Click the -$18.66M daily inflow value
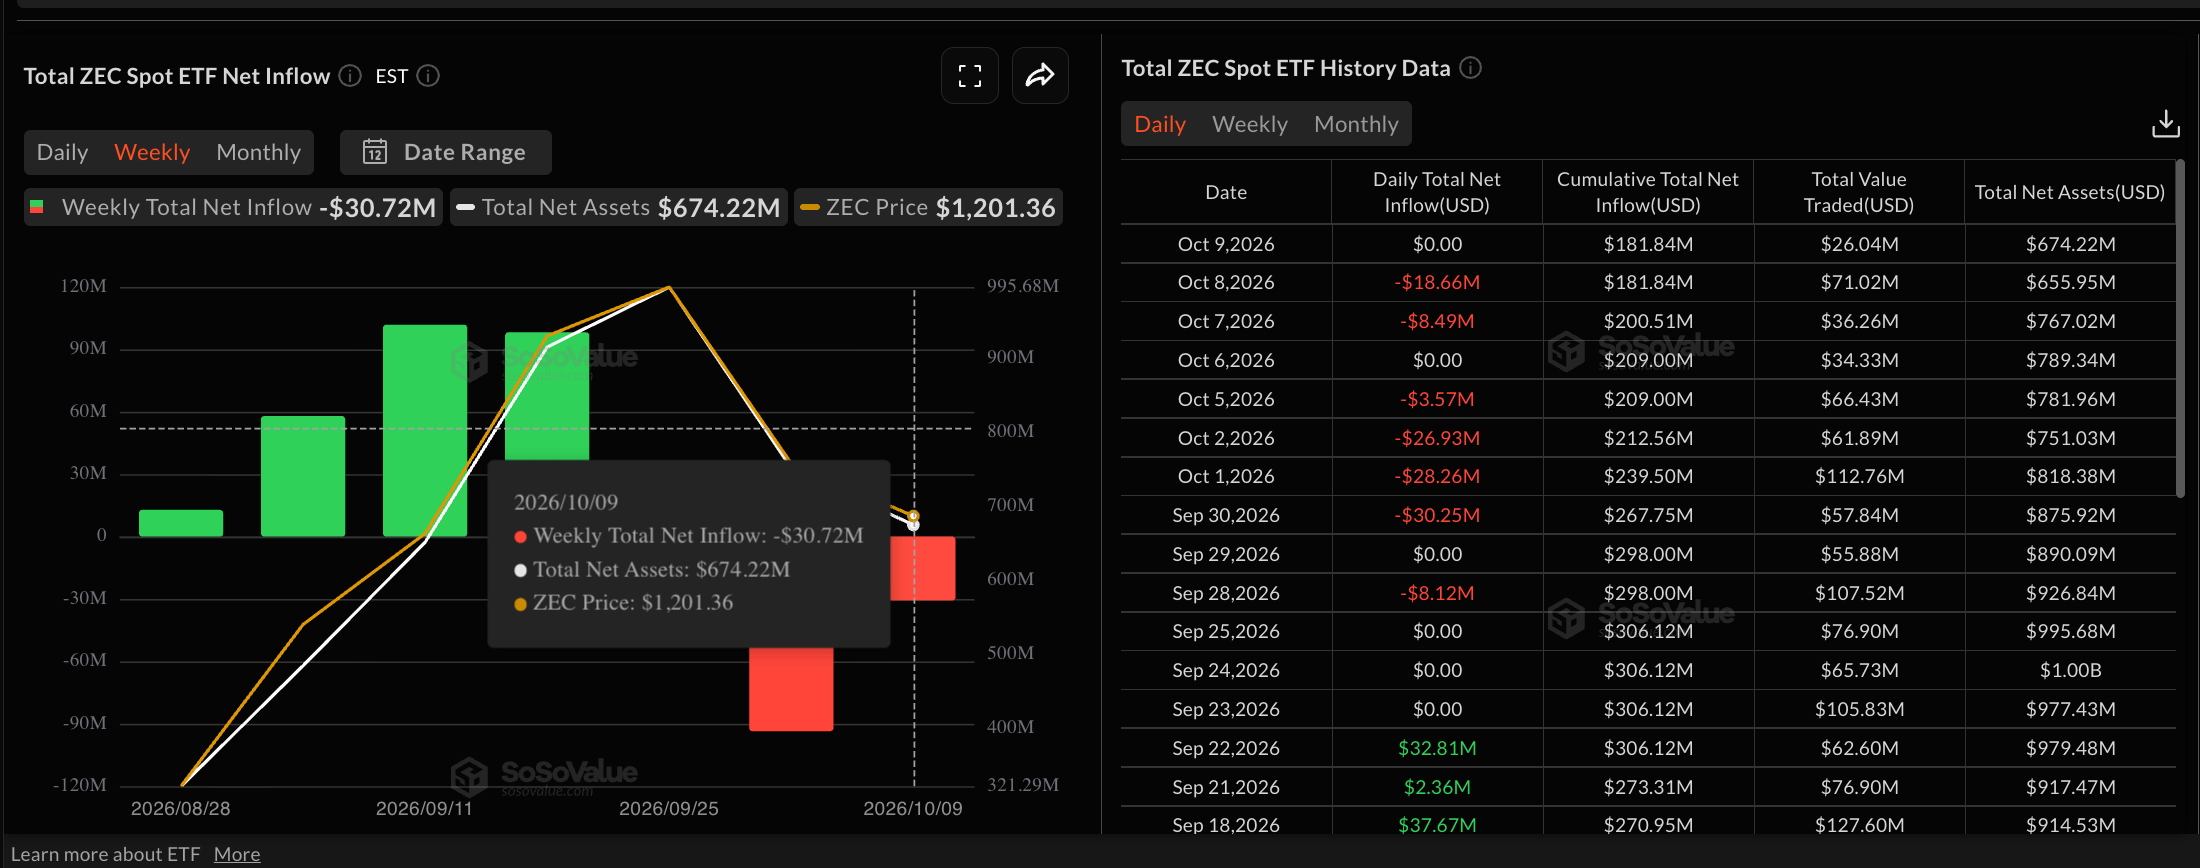 click(1437, 282)
